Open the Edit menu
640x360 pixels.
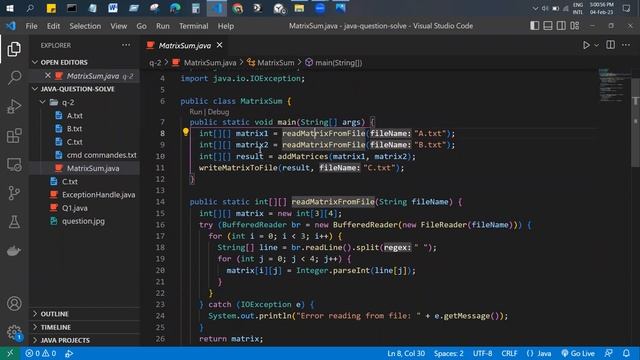tap(53, 26)
